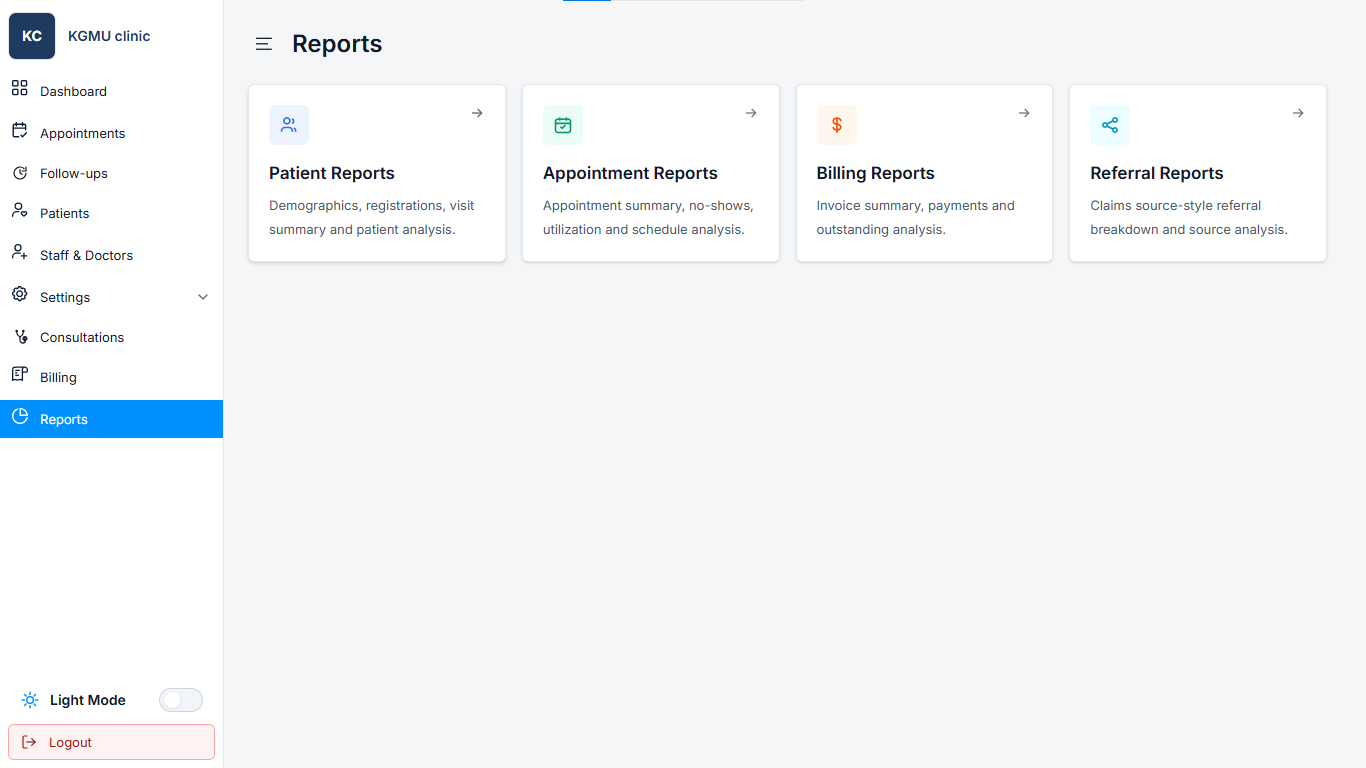Open the Referral Reports card title
Image resolution: width=1366 pixels, height=768 pixels.
pos(1157,173)
